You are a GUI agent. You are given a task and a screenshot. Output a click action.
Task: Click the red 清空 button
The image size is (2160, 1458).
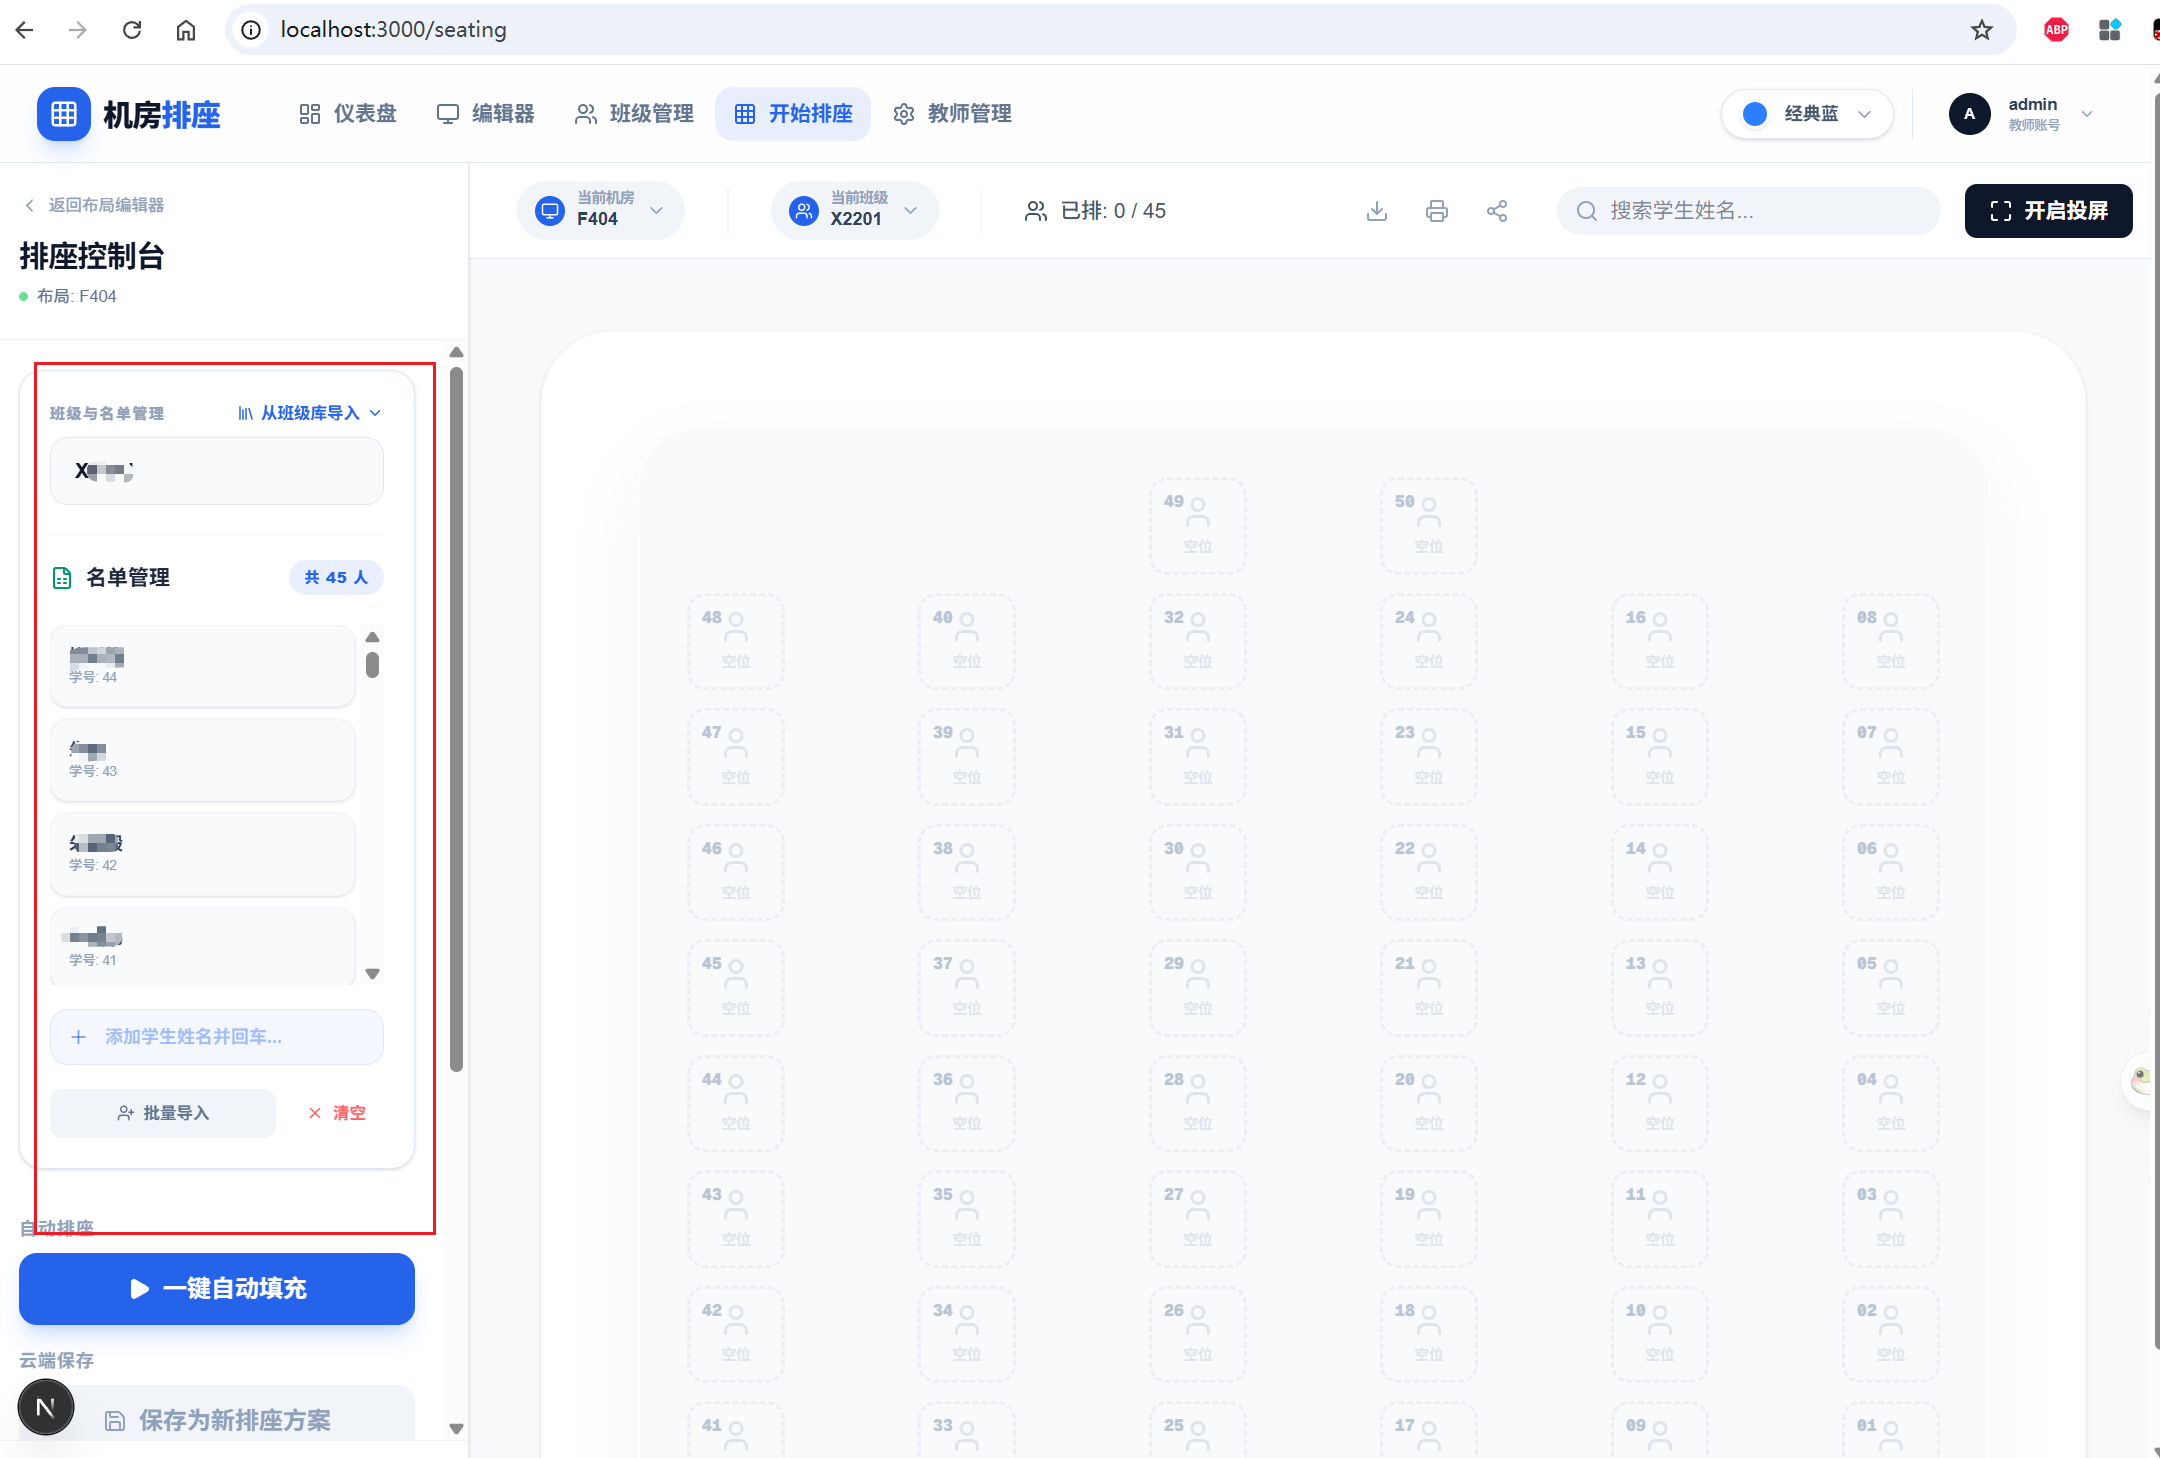tap(338, 1113)
